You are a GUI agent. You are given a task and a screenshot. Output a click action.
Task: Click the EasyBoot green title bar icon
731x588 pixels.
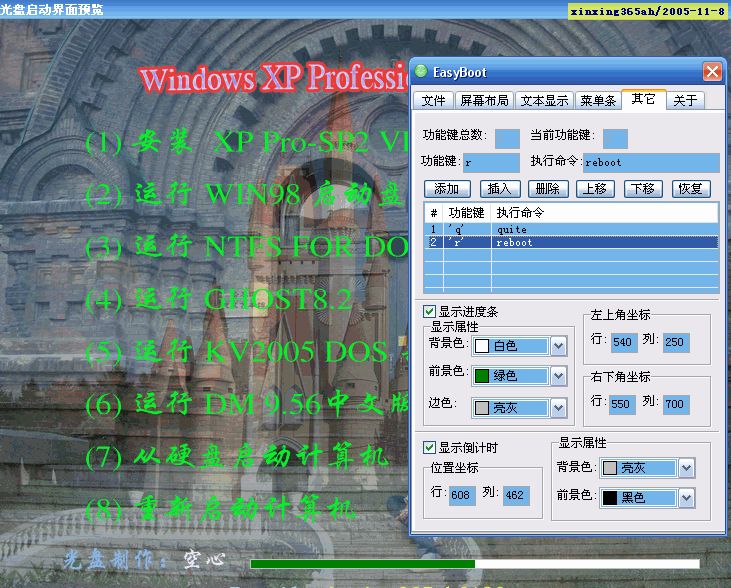coord(421,72)
